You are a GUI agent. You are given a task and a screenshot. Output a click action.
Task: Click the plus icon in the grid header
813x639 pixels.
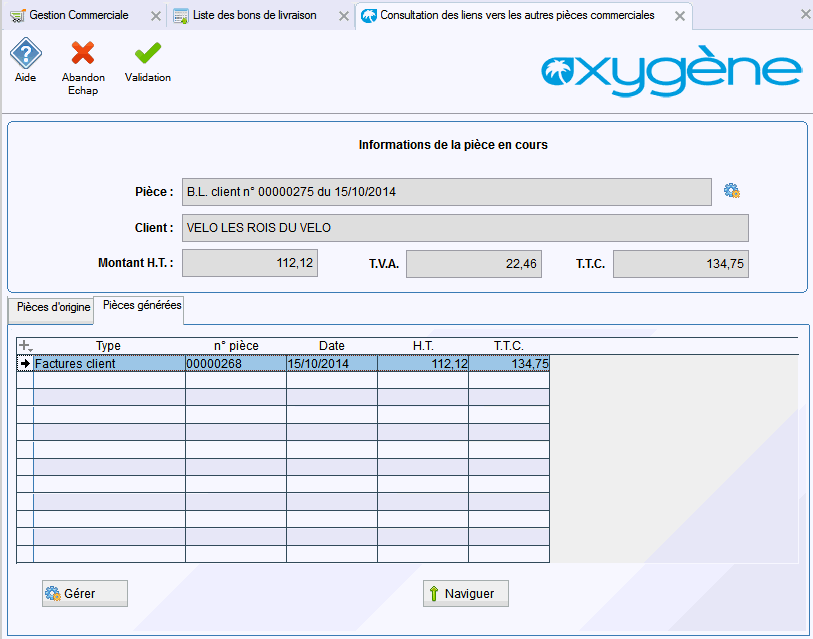tap(25, 345)
